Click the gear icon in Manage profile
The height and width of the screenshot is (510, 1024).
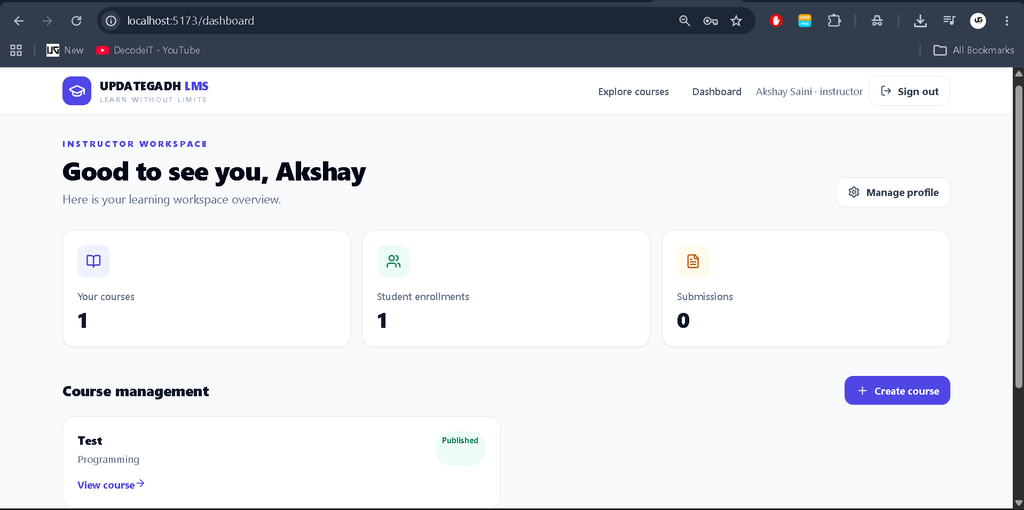click(854, 193)
